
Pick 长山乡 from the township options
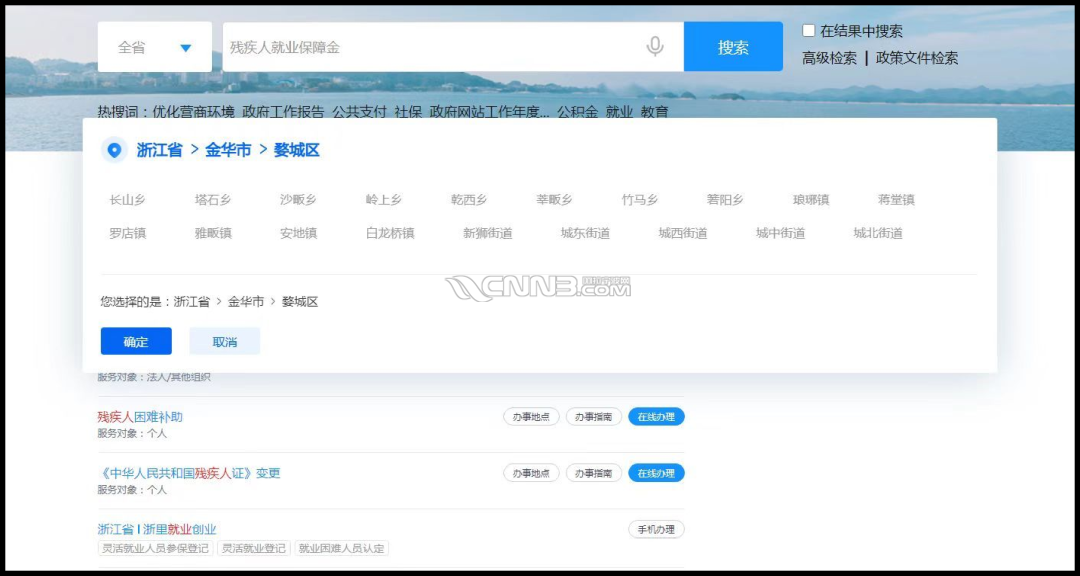[x=128, y=200]
